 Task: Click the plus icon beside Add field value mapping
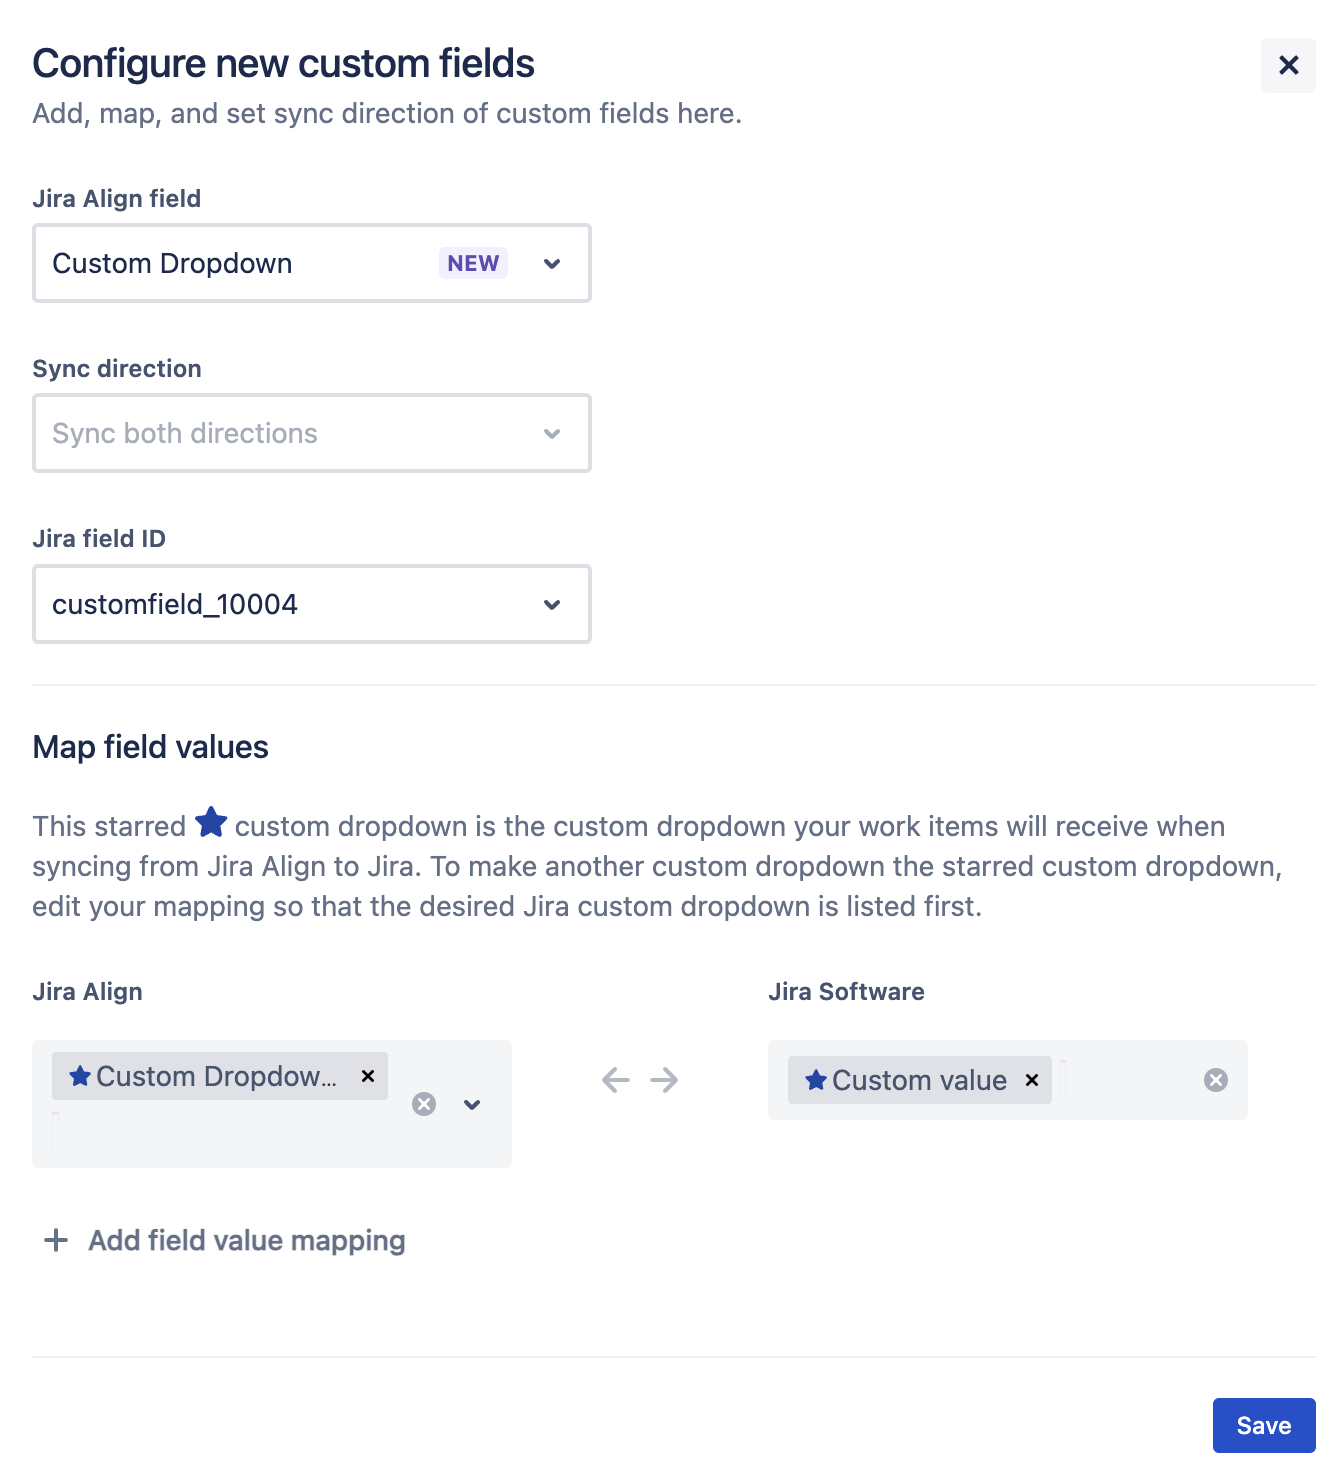point(55,1240)
